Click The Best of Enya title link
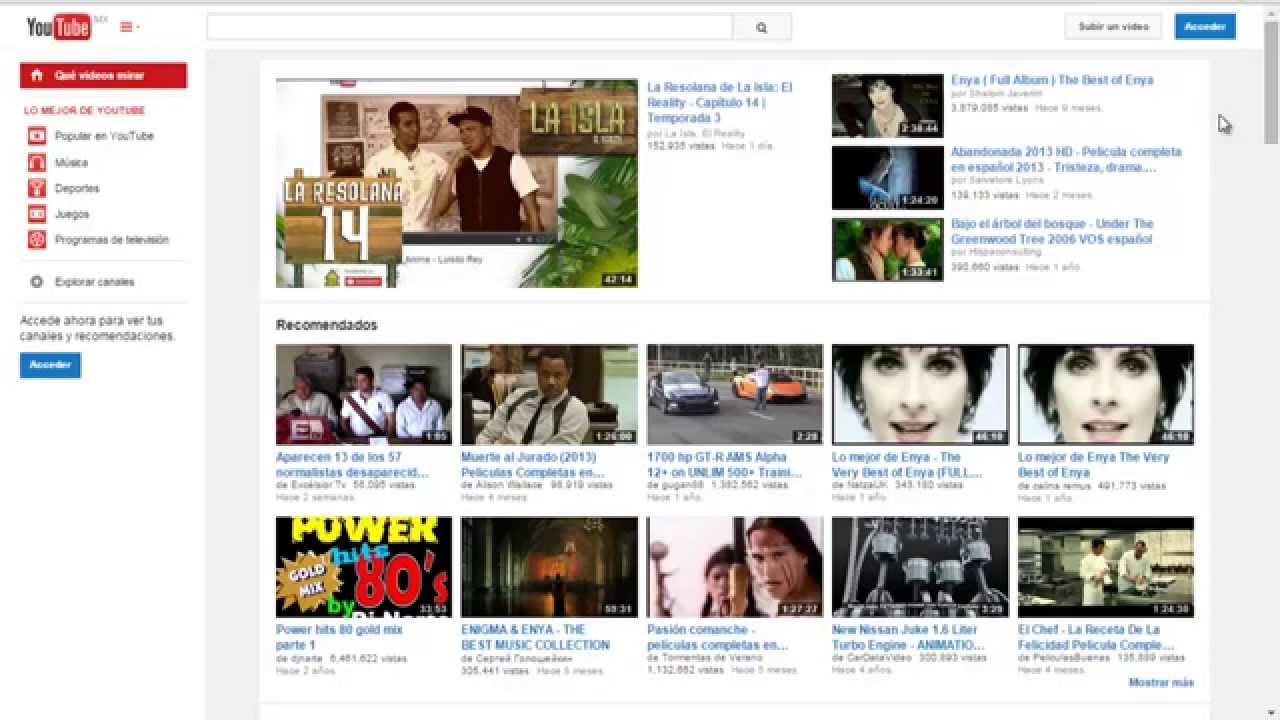1280x720 pixels. [1052, 80]
